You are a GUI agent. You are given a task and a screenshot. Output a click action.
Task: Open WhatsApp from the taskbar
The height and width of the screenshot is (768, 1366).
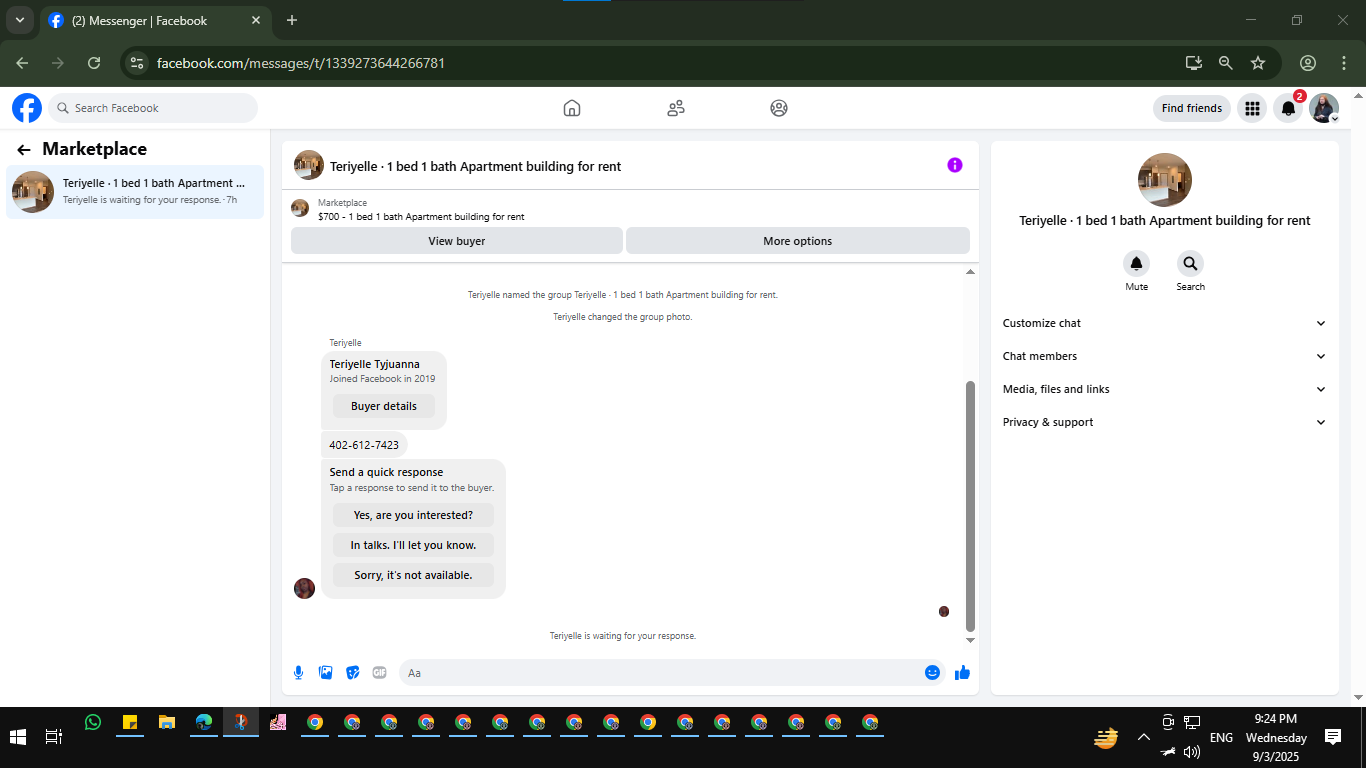(93, 722)
